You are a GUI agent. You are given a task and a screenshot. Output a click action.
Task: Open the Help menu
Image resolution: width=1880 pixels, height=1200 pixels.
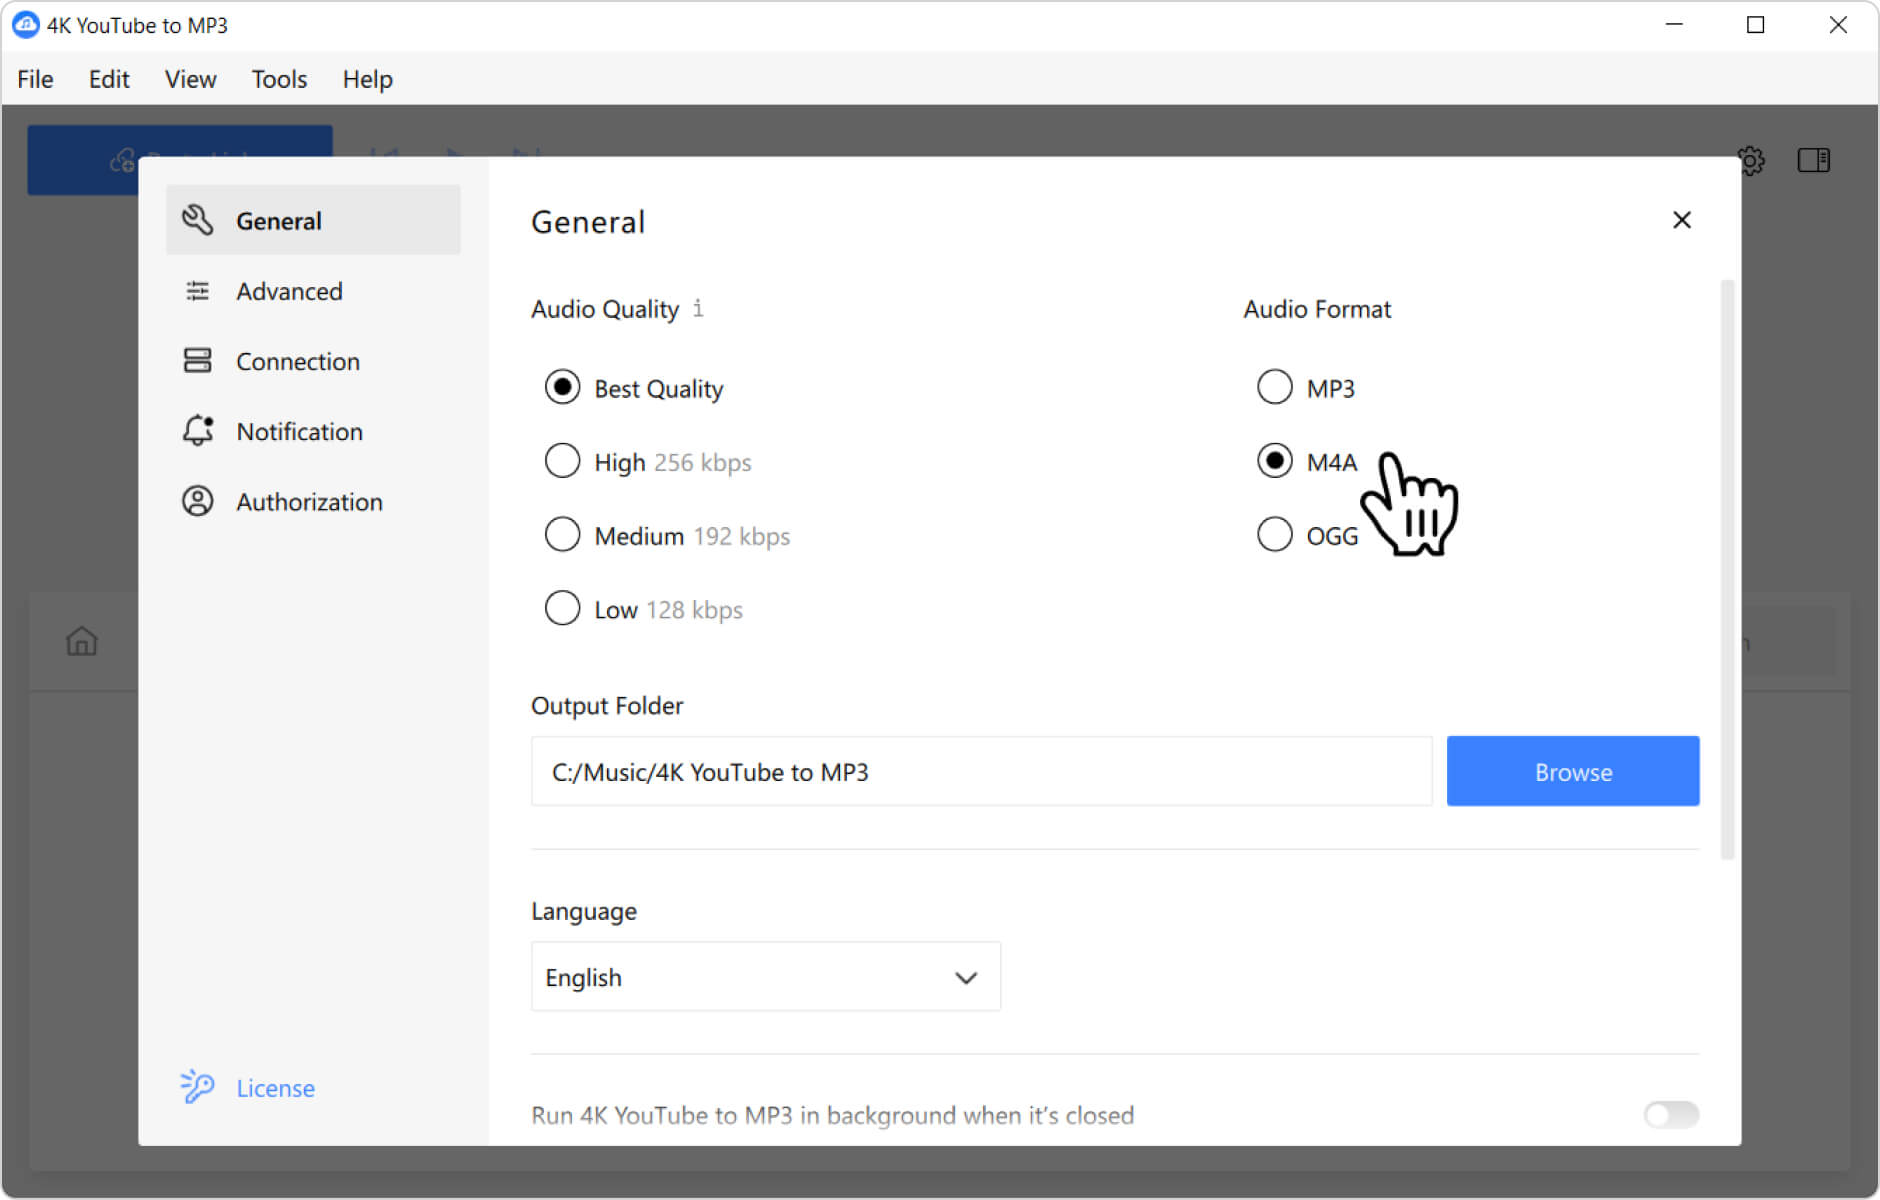point(367,79)
